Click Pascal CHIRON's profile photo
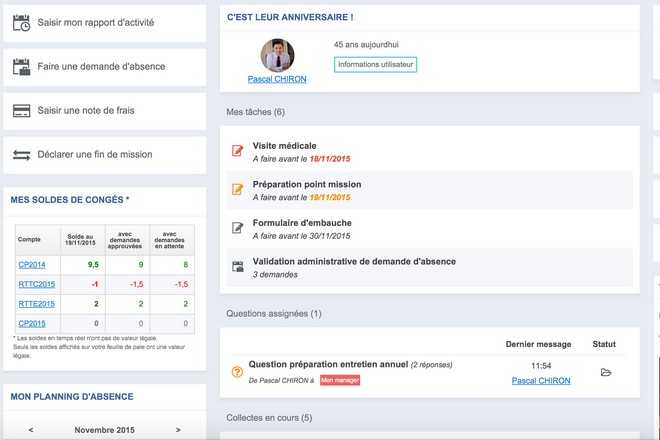Viewport: 660px width, 440px height. tap(277, 55)
